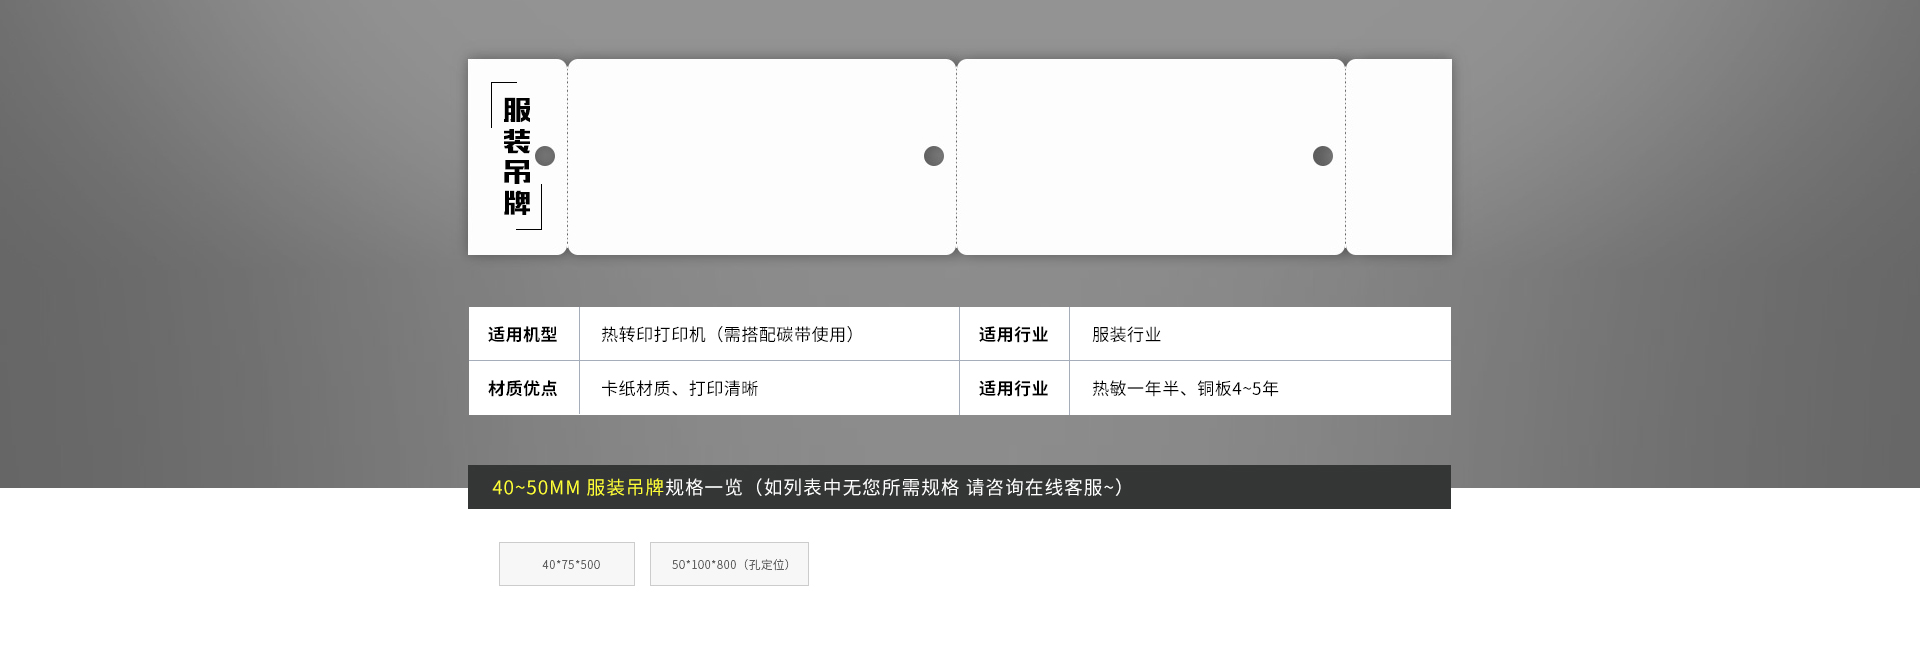1920x652 pixels.
Task: Select the 40*75*500 size option
Action: pos(566,564)
